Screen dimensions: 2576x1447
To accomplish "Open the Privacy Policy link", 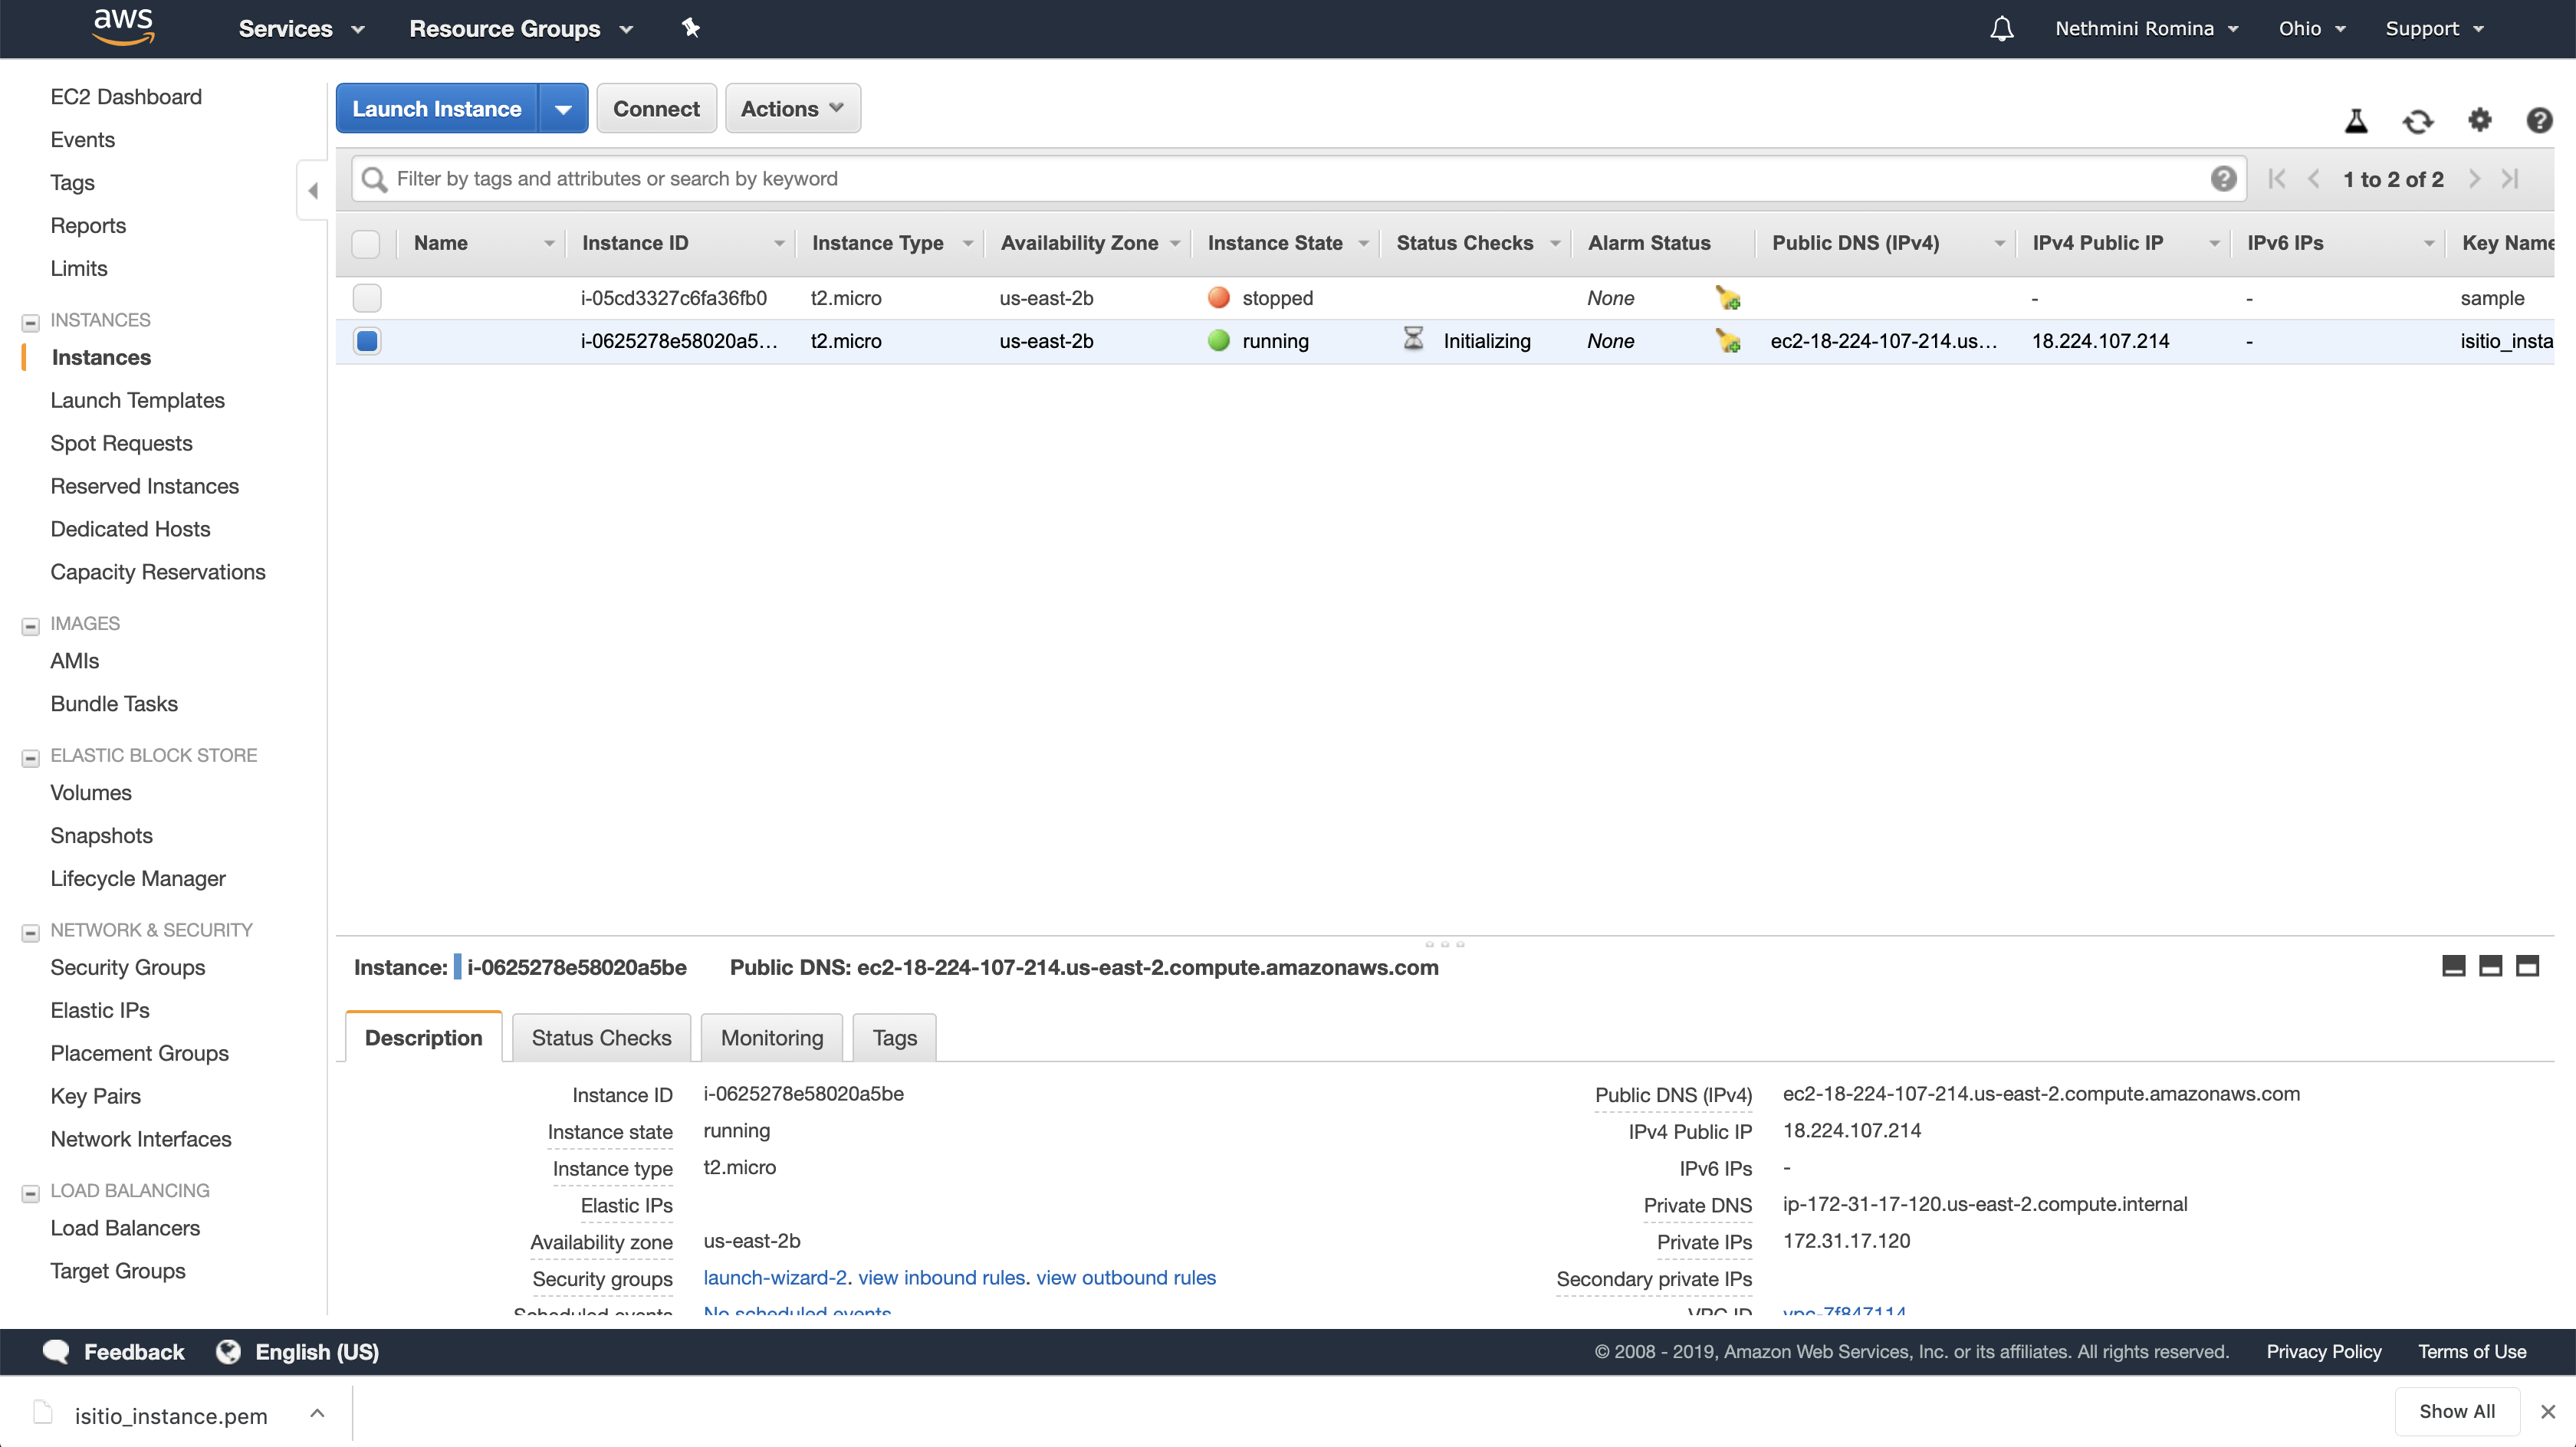I will click(x=2323, y=1351).
